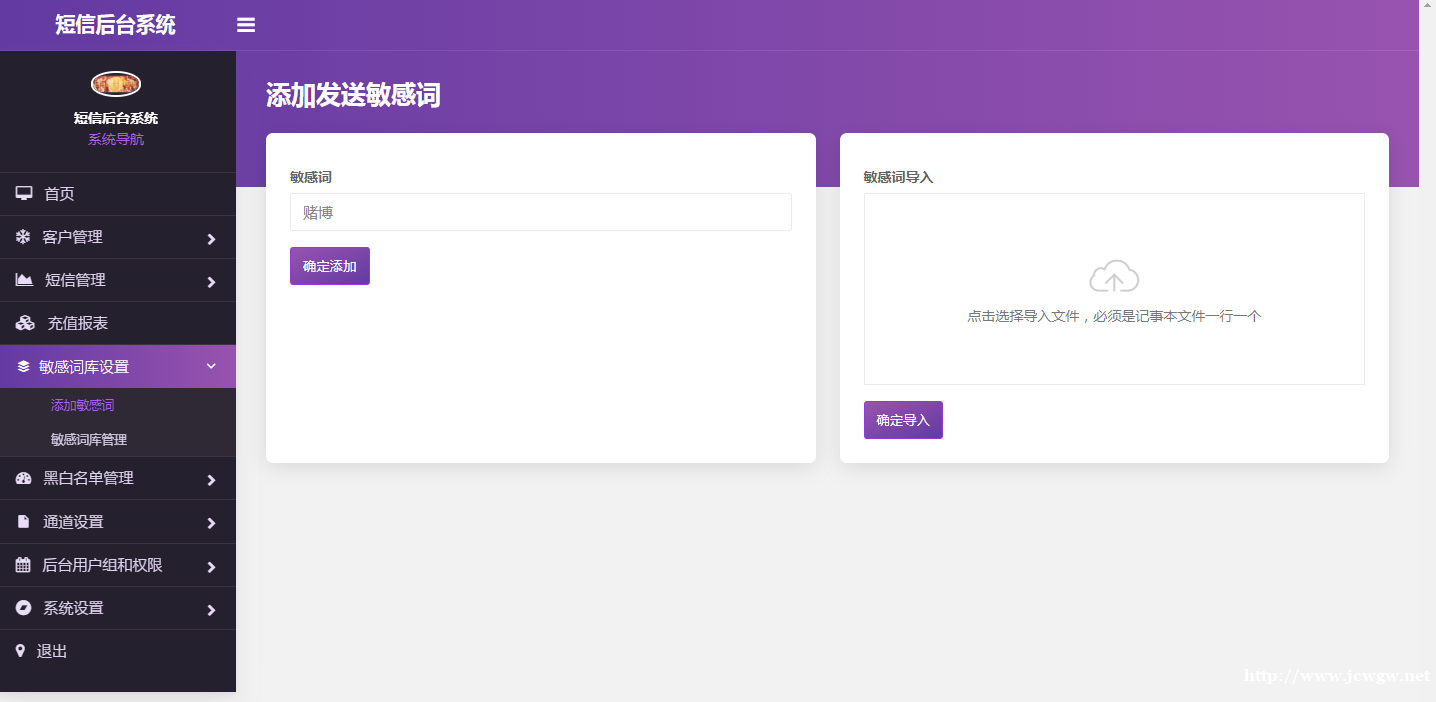Click the chart icon next to 短信管理
The height and width of the screenshot is (702, 1436).
coord(22,280)
